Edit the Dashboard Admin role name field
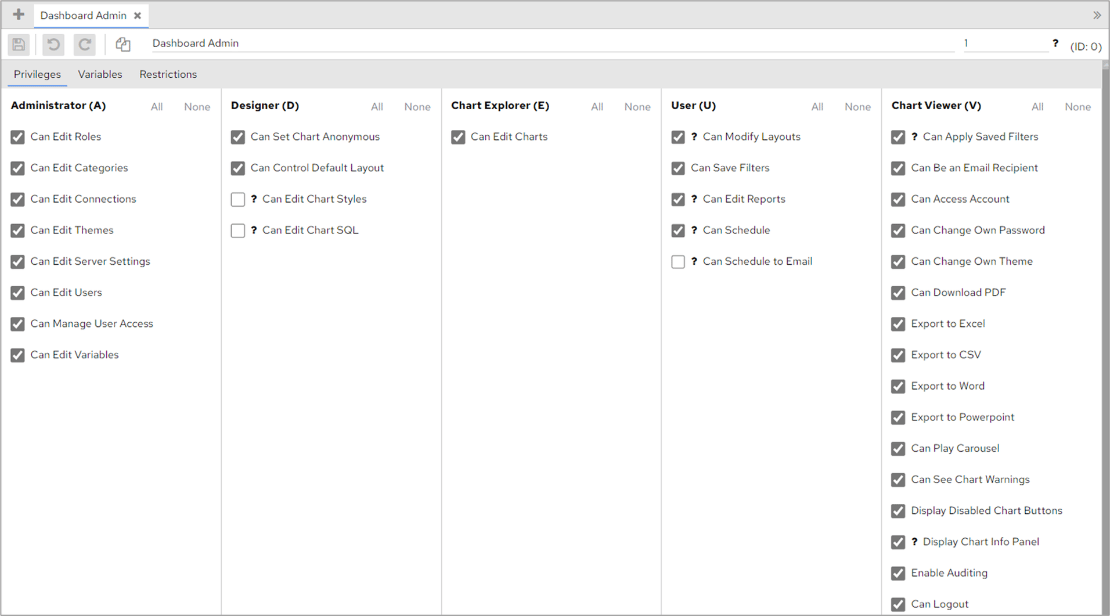Screen dimensions: 1110x616 point(552,43)
